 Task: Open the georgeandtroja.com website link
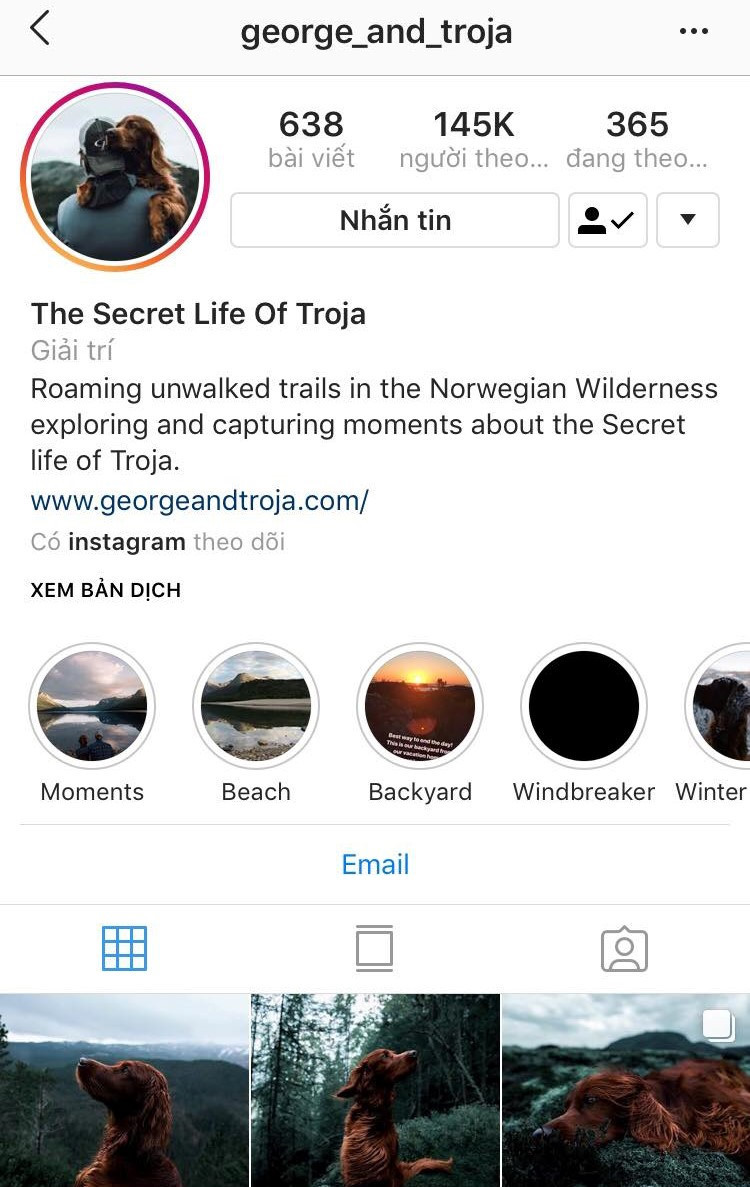[200, 500]
